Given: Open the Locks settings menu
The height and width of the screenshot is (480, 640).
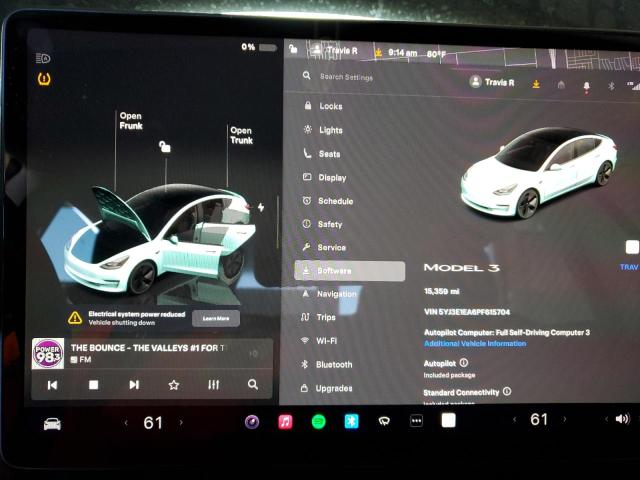Looking at the screenshot, I should 324,106.
